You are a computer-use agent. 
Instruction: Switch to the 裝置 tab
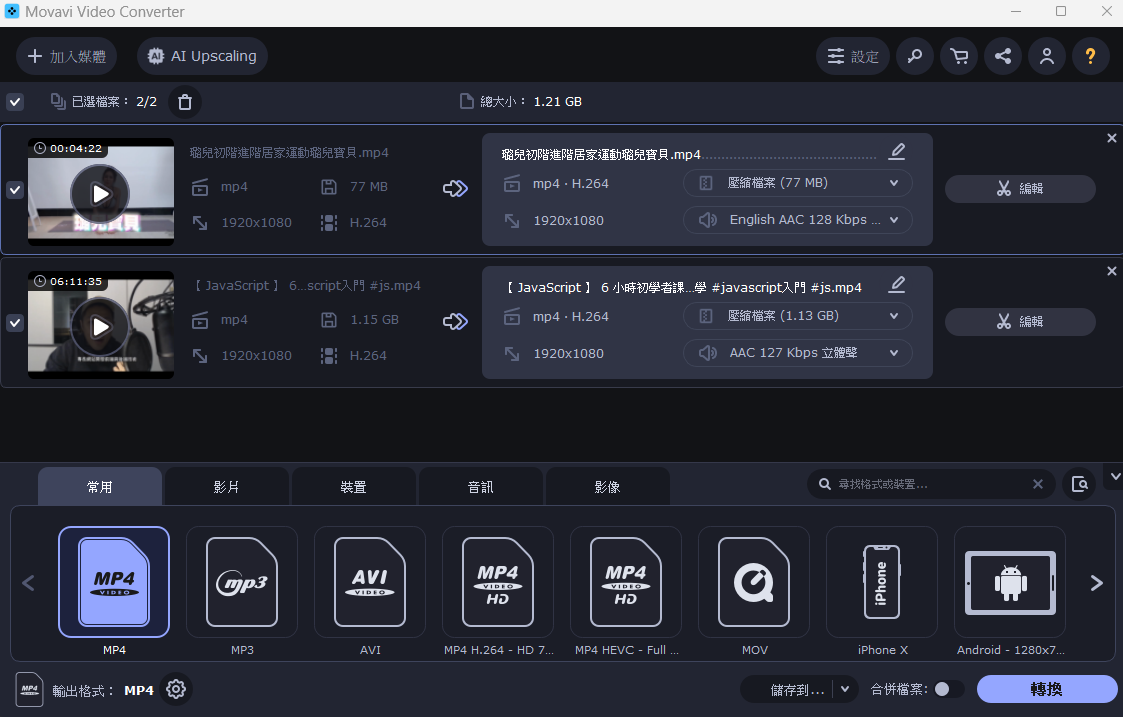click(x=353, y=487)
